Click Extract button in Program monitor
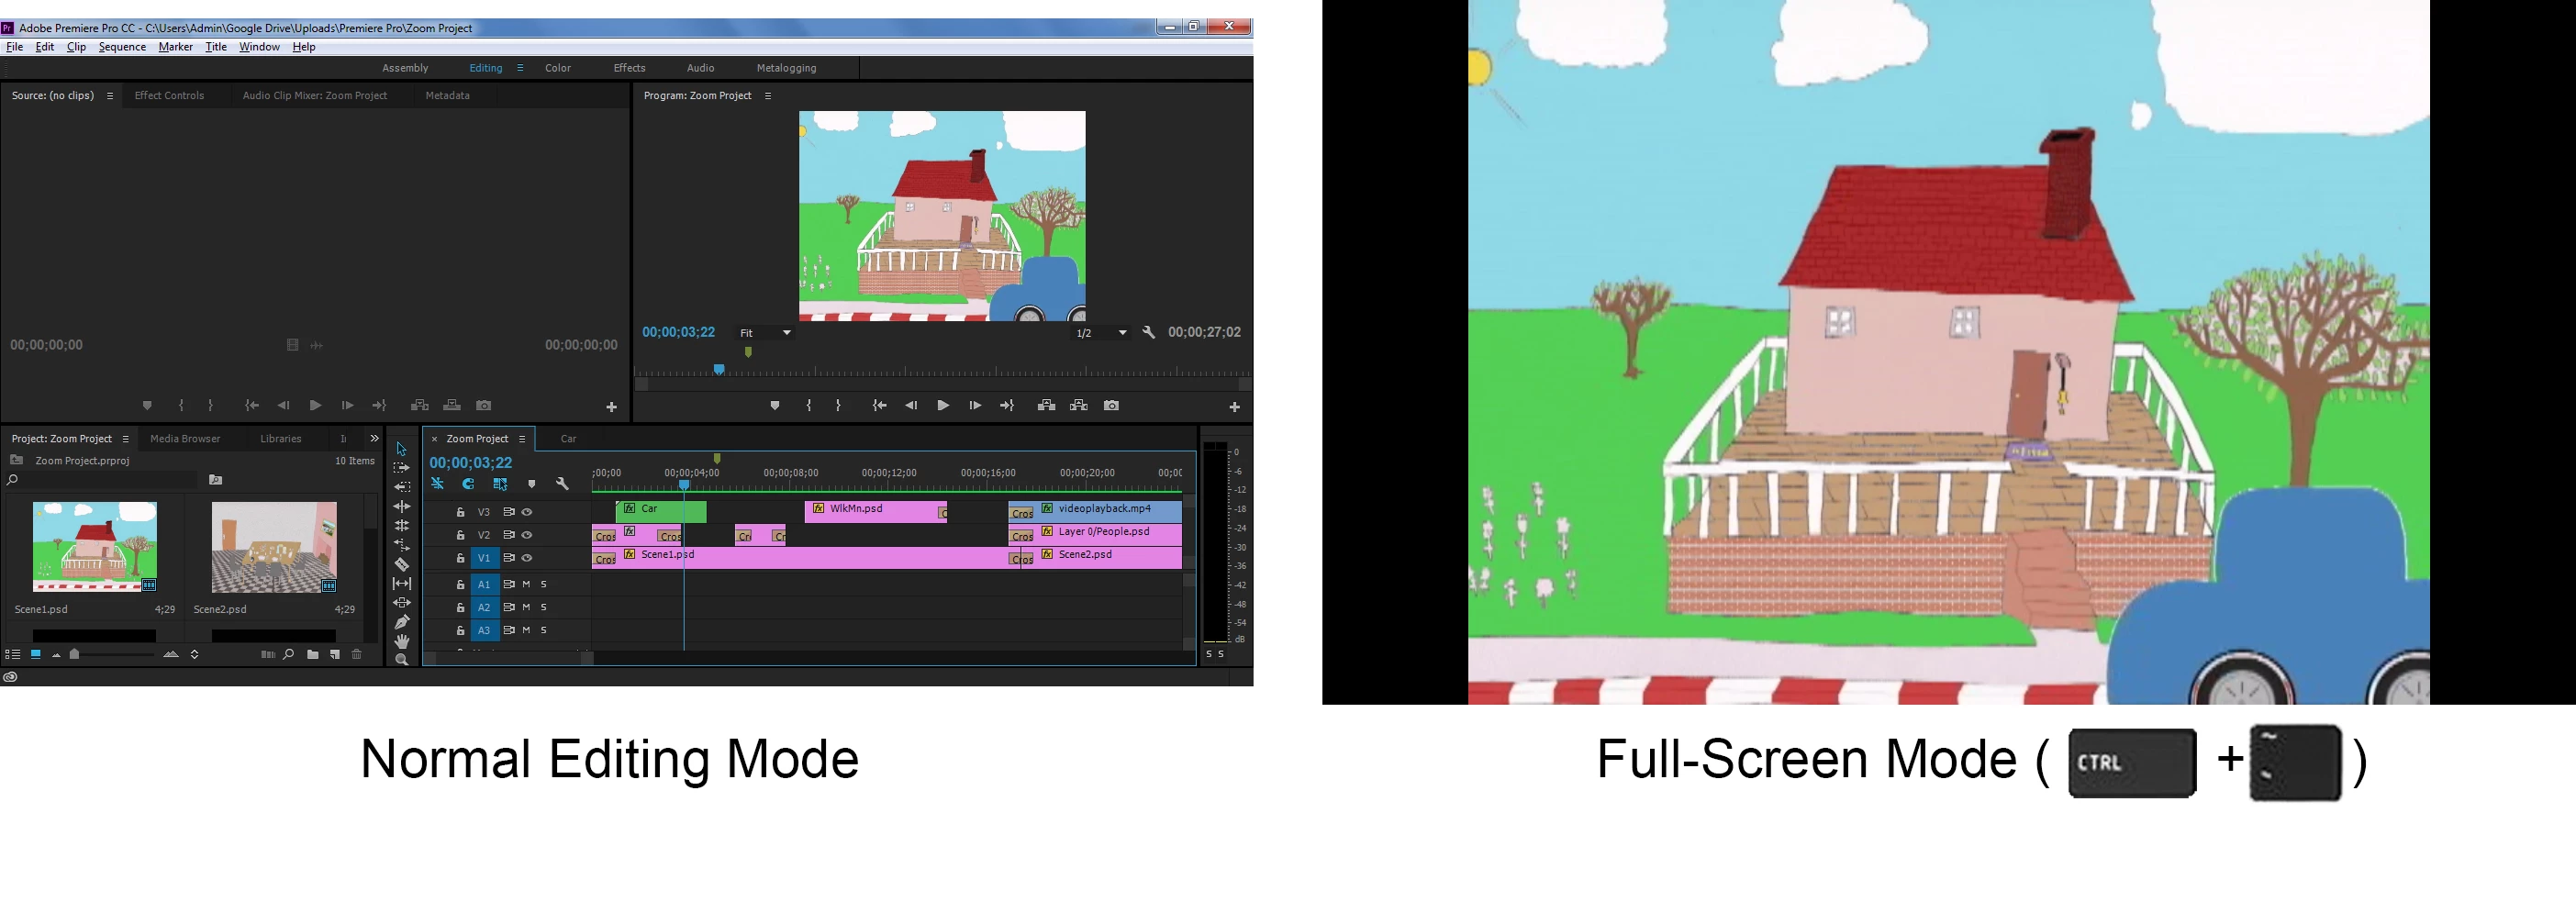Viewport: 2576px width, 902px height. 1078,405
